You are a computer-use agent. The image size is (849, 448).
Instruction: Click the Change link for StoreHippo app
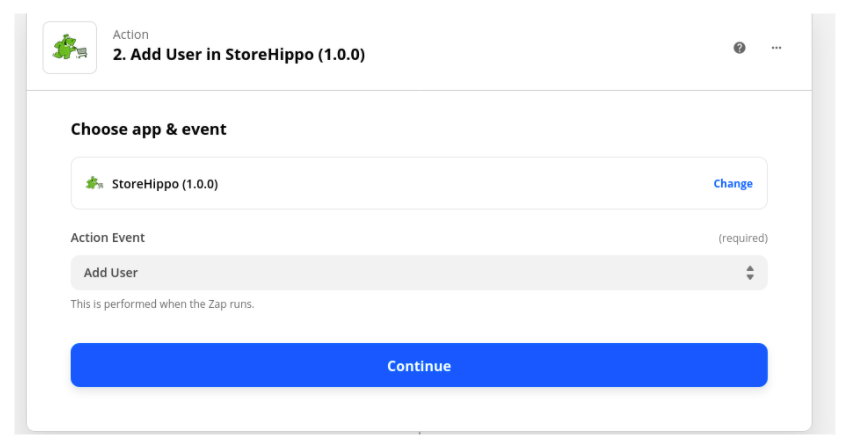pyautogui.click(x=733, y=184)
